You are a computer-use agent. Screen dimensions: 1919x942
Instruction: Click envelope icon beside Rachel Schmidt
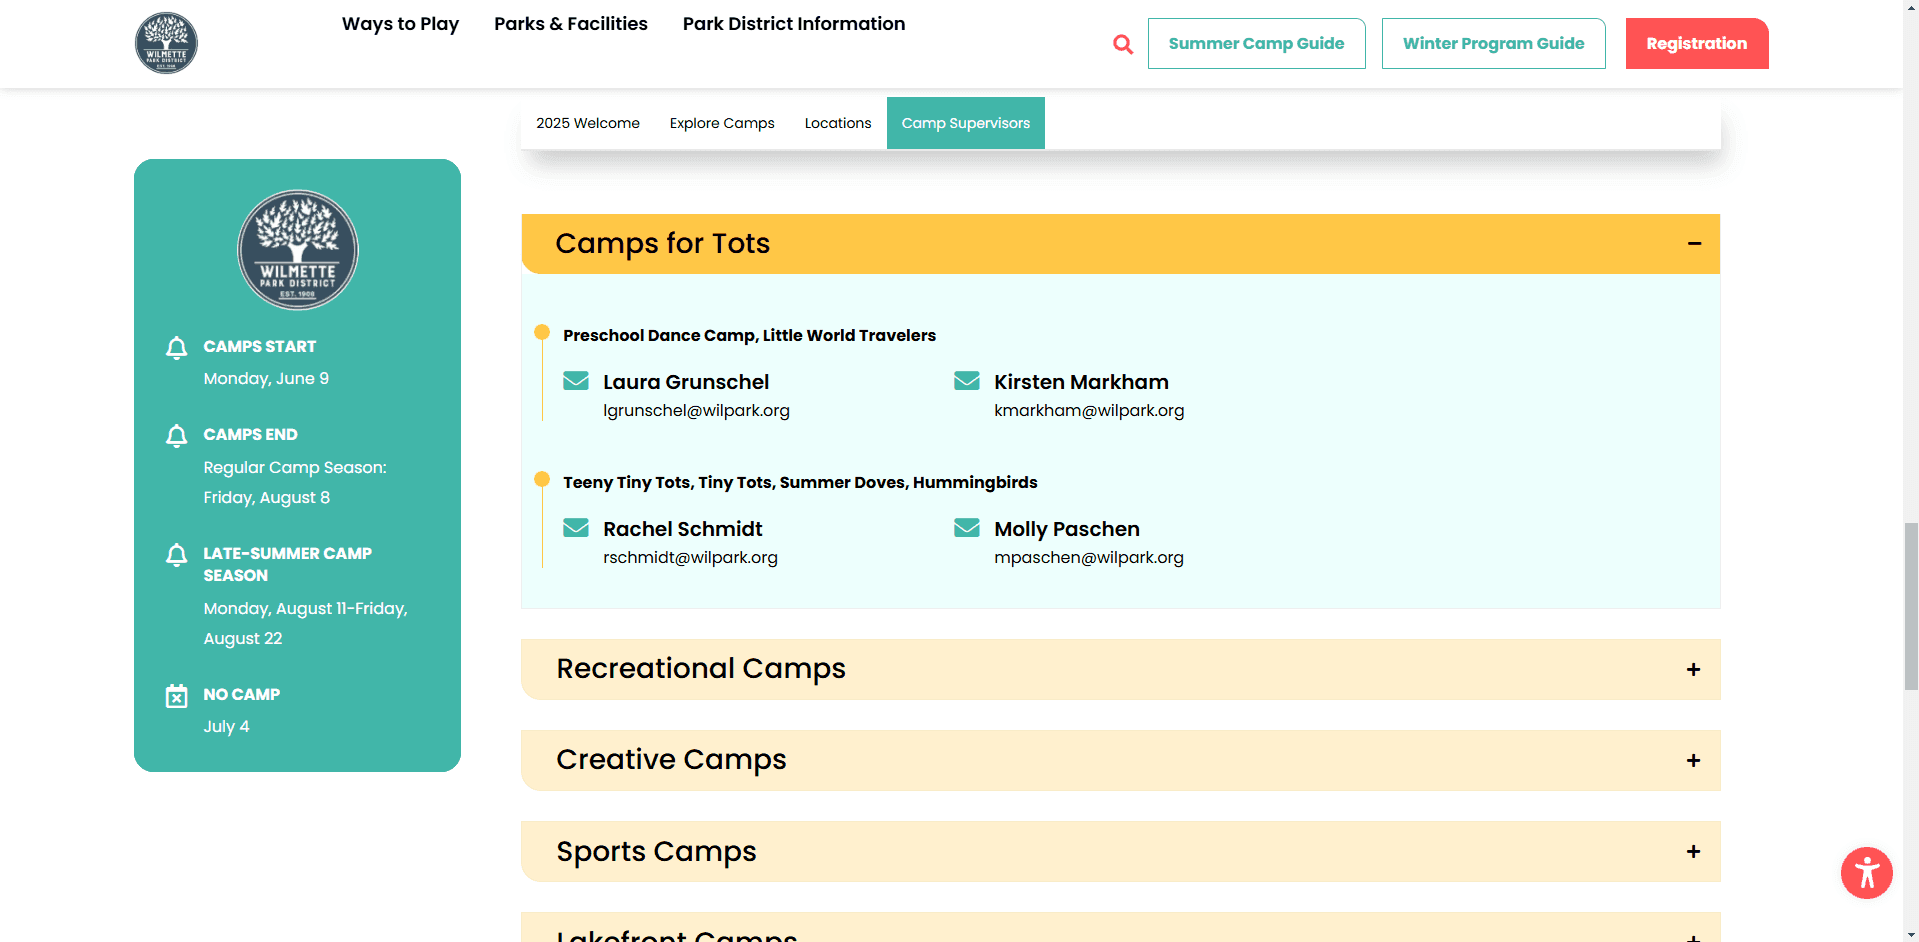click(x=576, y=528)
